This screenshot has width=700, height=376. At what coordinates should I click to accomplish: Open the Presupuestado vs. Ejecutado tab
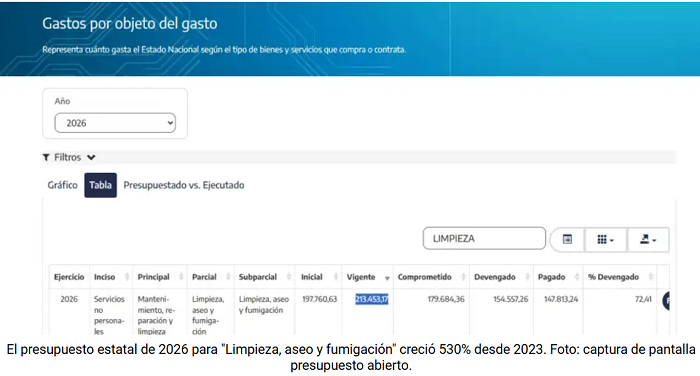click(x=184, y=185)
